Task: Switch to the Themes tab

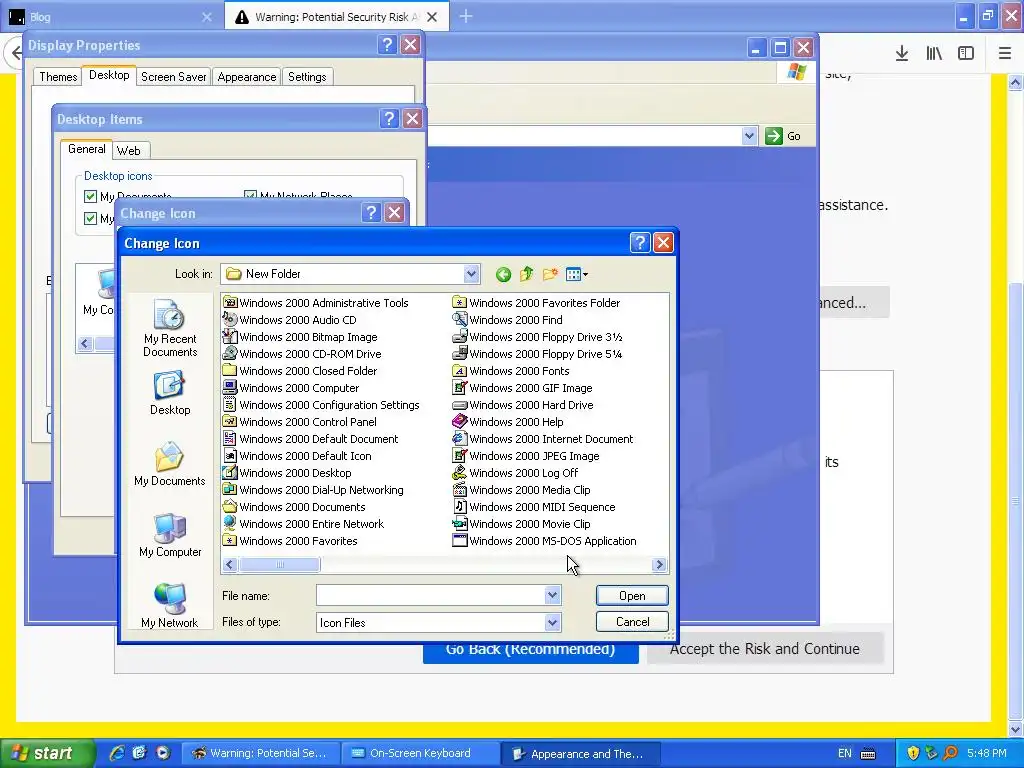Action: point(58,76)
